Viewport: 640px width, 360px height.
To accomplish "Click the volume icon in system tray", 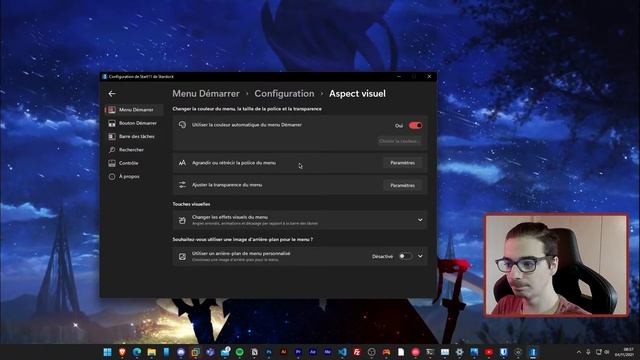I will click(x=607, y=352).
